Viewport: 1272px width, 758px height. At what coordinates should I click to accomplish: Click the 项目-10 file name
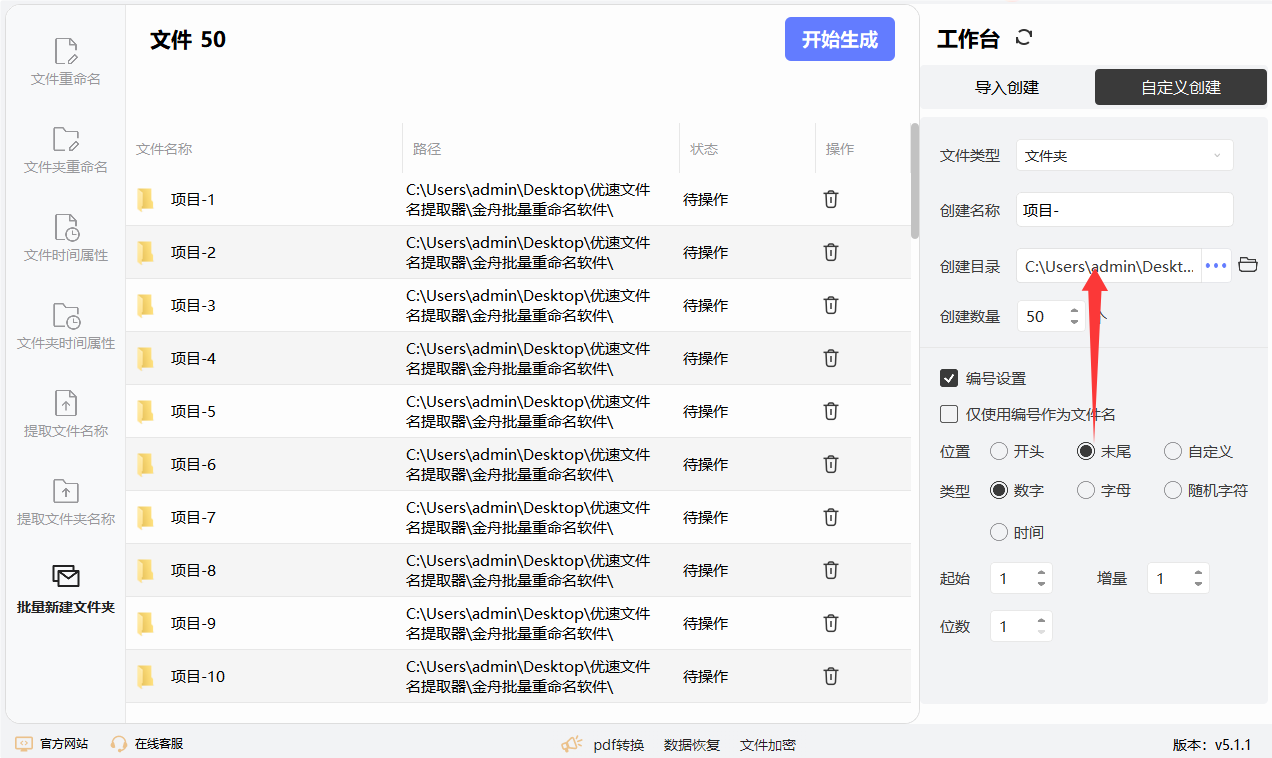[x=198, y=676]
